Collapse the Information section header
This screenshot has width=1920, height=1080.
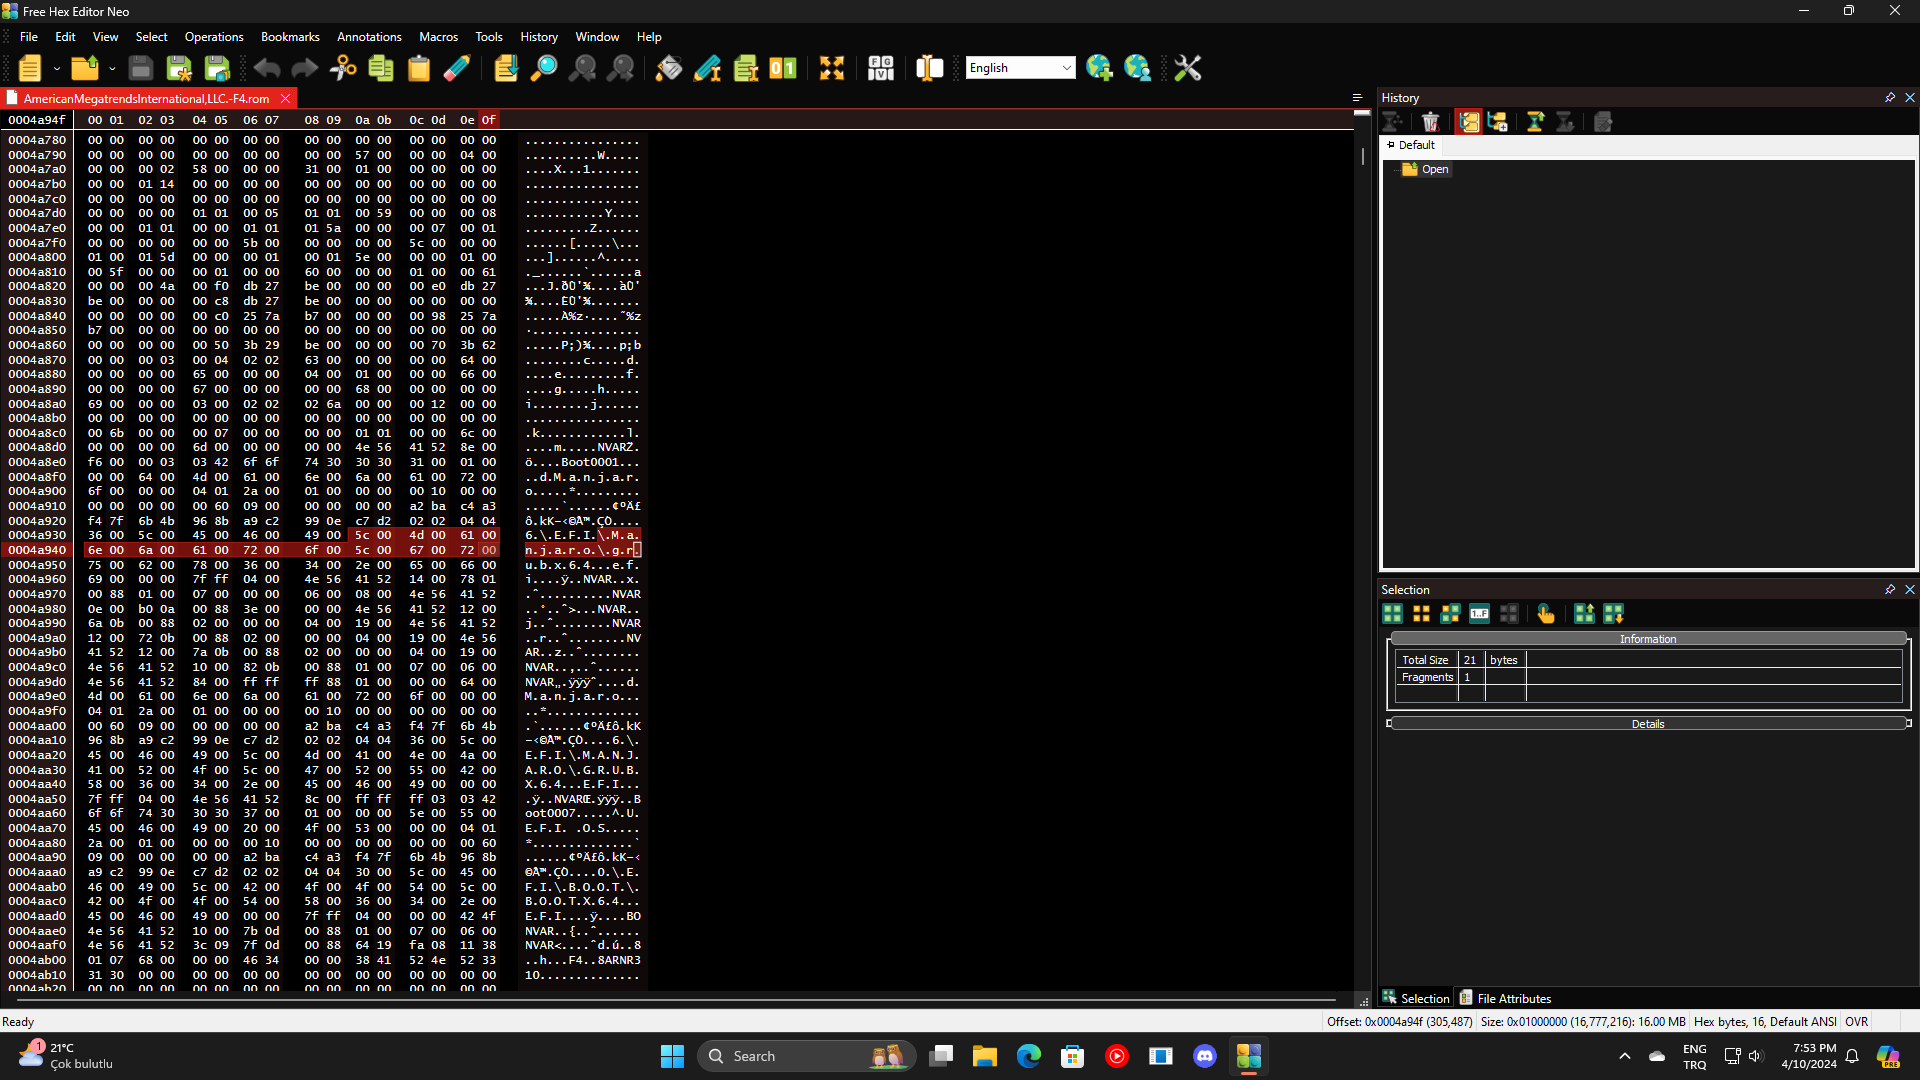pos(1647,639)
